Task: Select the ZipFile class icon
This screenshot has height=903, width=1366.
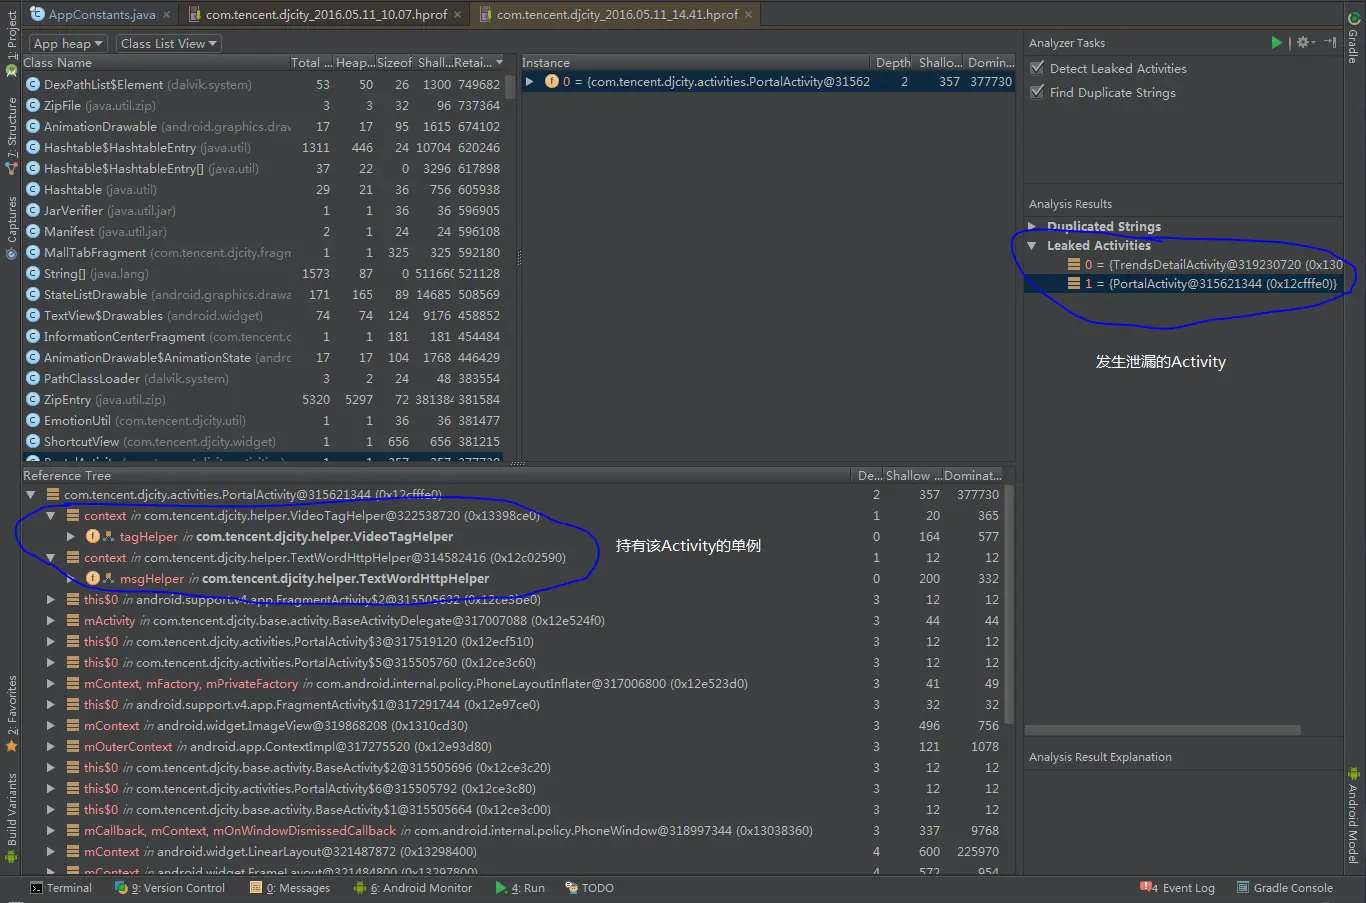Action: (x=33, y=105)
